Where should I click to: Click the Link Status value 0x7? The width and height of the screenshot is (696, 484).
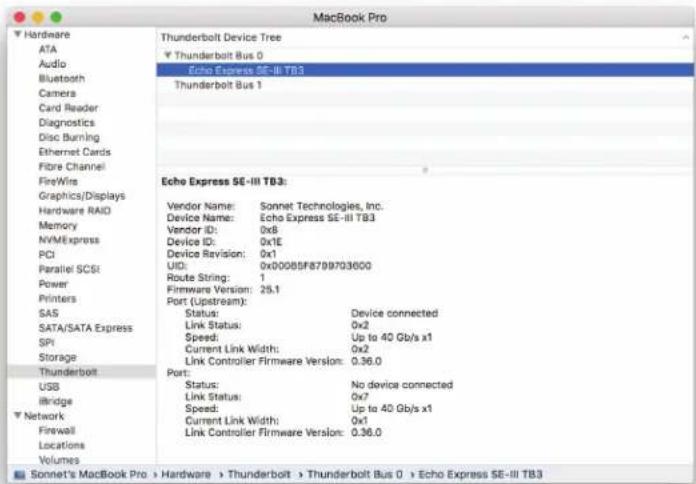pyautogui.click(x=360, y=397)
